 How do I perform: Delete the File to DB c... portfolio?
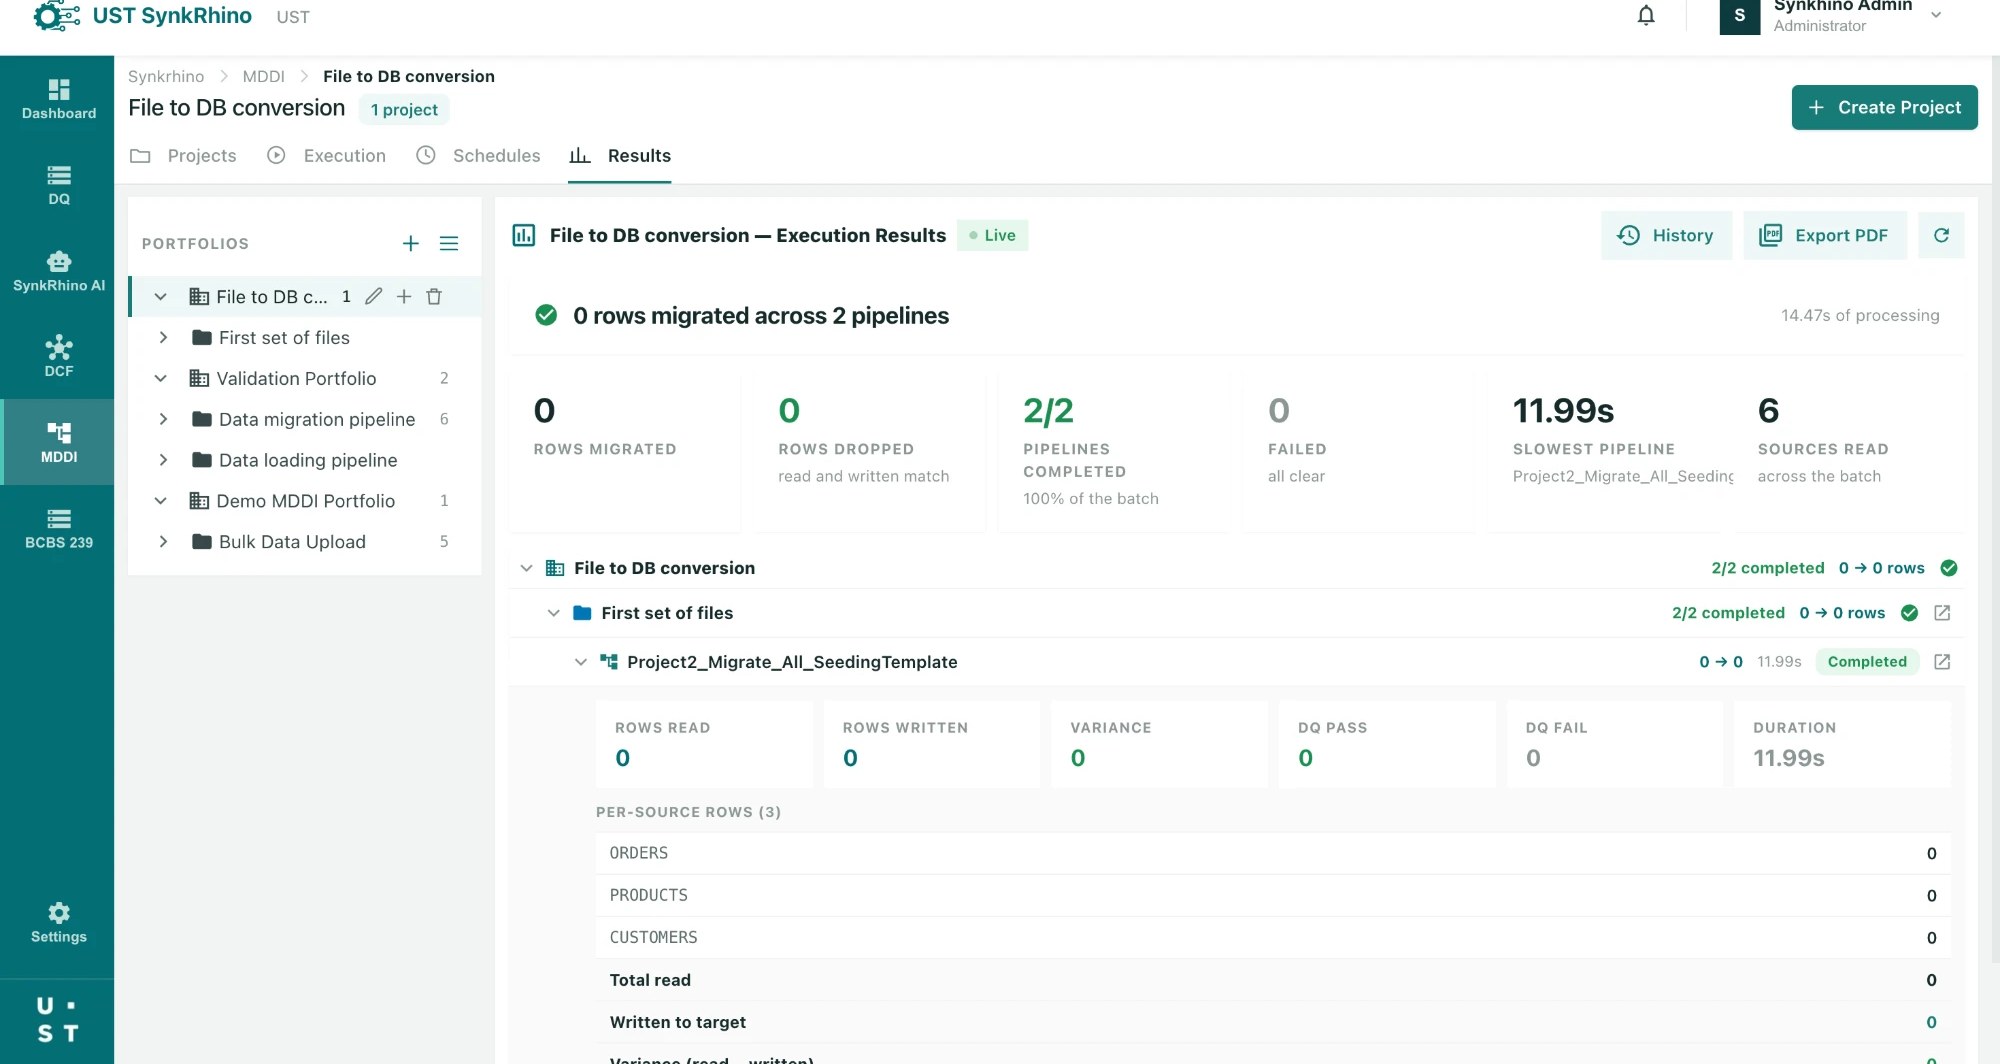pyautogui.click(x=434, y=296)
